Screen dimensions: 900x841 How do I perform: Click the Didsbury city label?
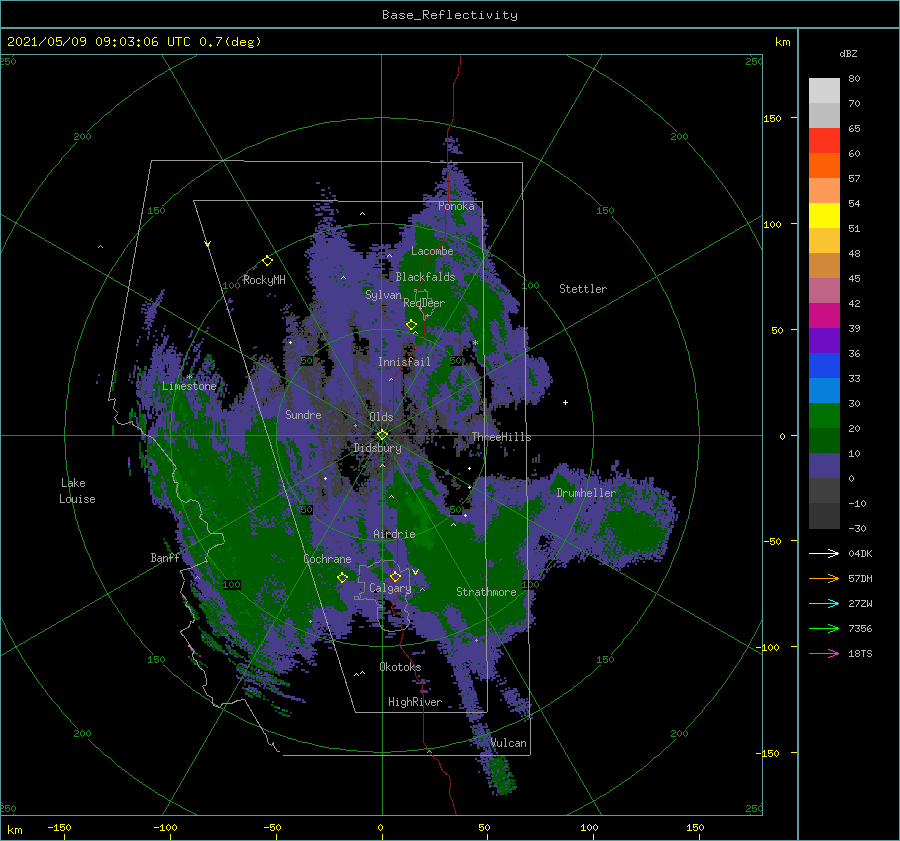pos(378,448)
